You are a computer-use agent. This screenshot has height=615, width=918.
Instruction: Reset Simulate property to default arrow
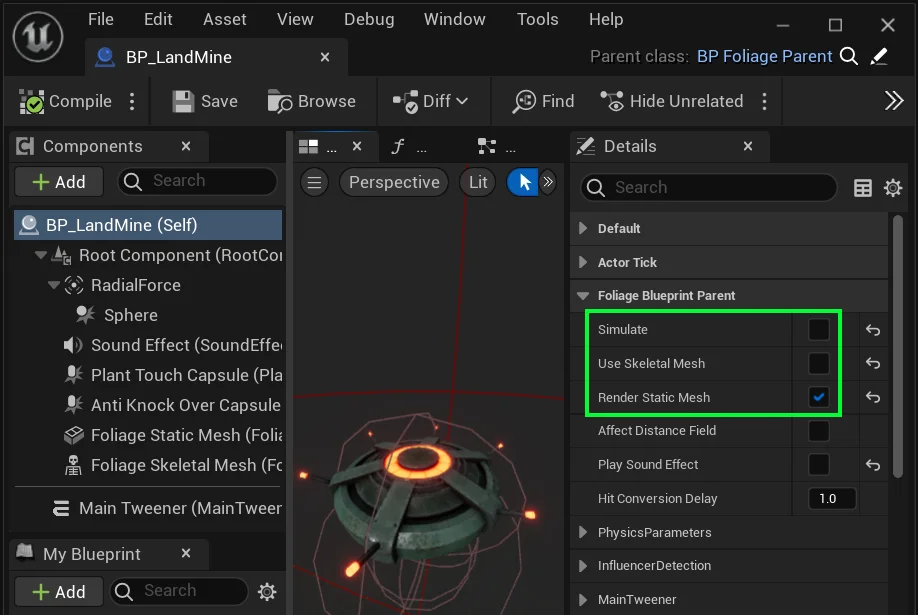coord(873,330)
